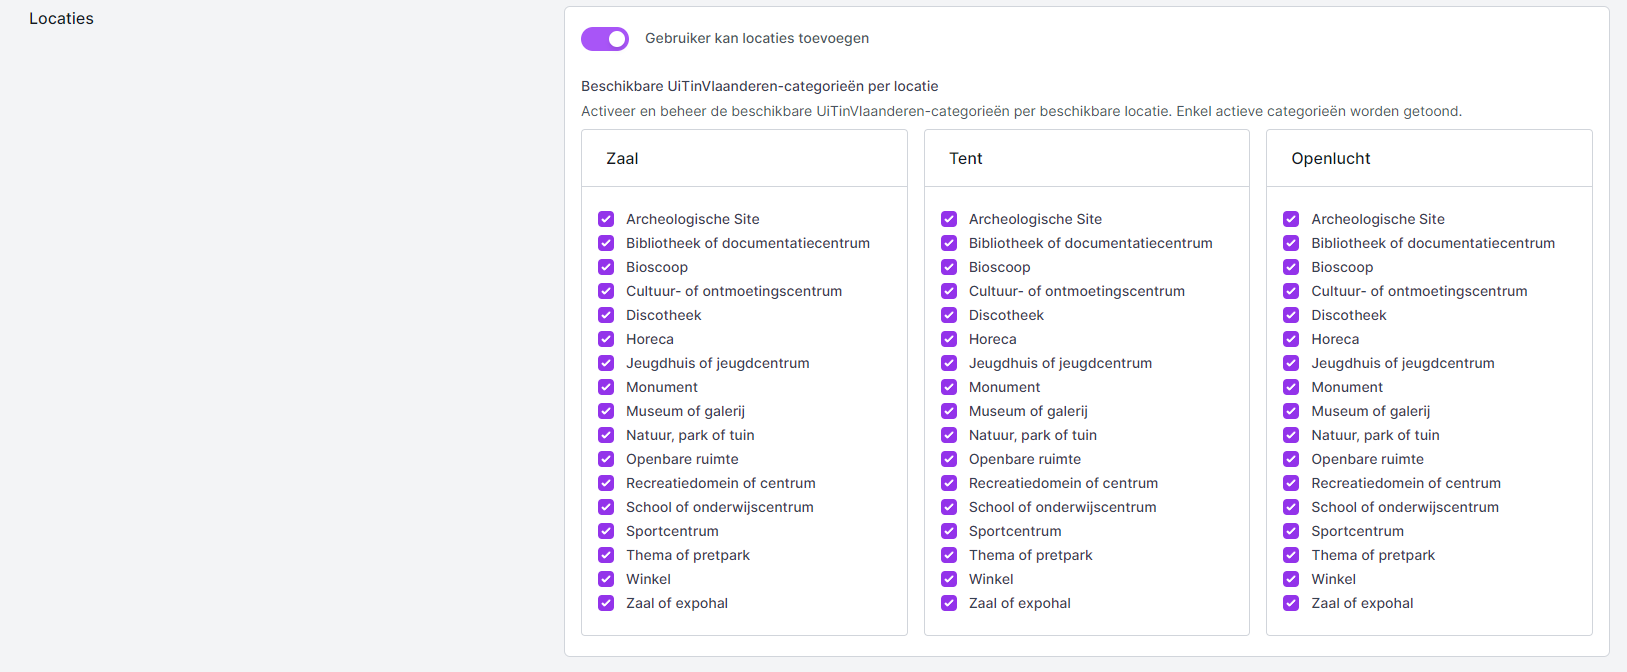1627x672 pixels.
Task: Click the Locaties section label
Action: tap(61, 18)
